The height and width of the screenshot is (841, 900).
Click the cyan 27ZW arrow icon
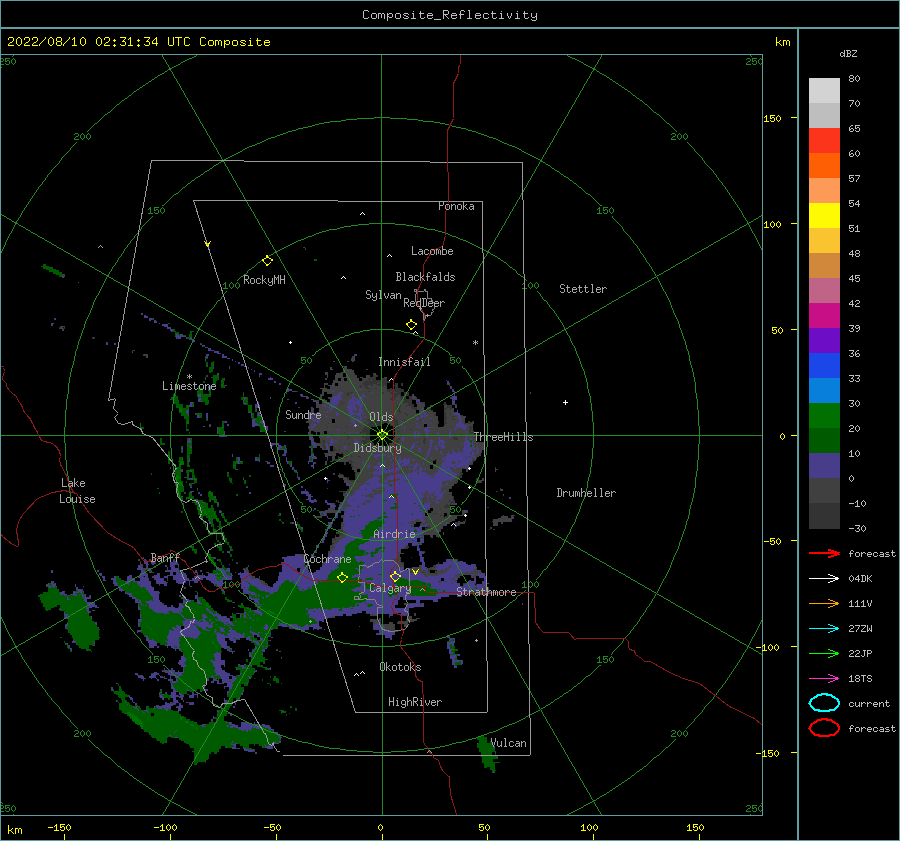(824, 629)
